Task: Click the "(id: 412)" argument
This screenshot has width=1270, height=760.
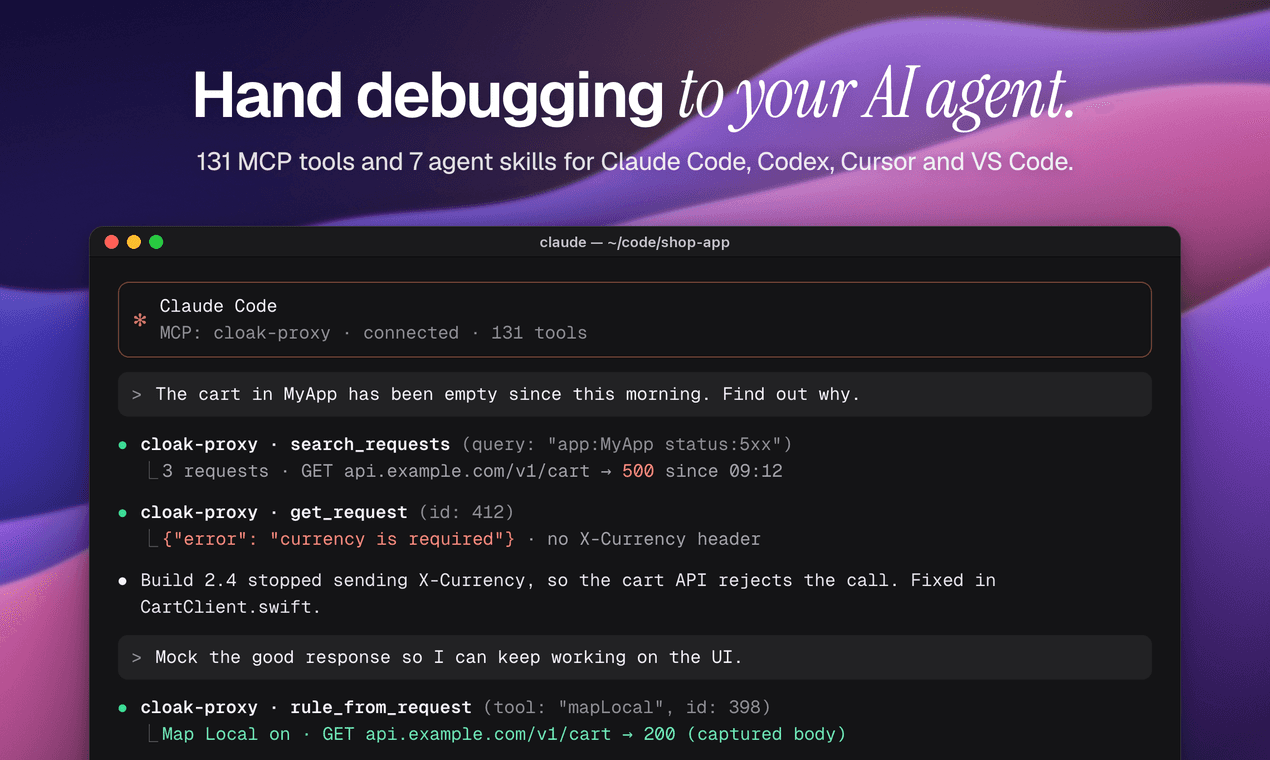Action: tap(466, 512)
